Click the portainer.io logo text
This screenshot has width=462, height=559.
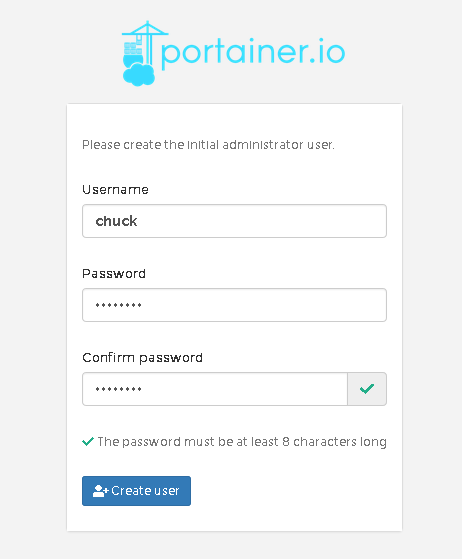(253, 53)
